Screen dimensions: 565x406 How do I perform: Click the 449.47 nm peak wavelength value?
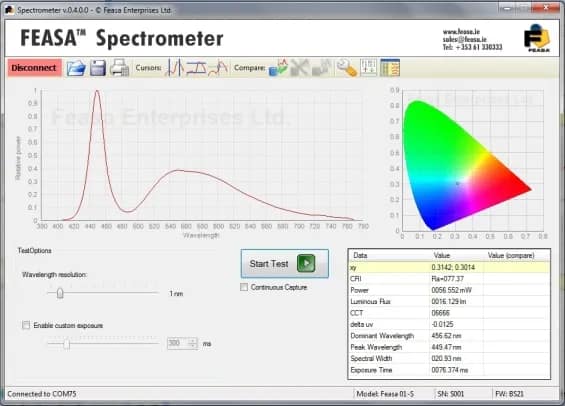point(446,347)
